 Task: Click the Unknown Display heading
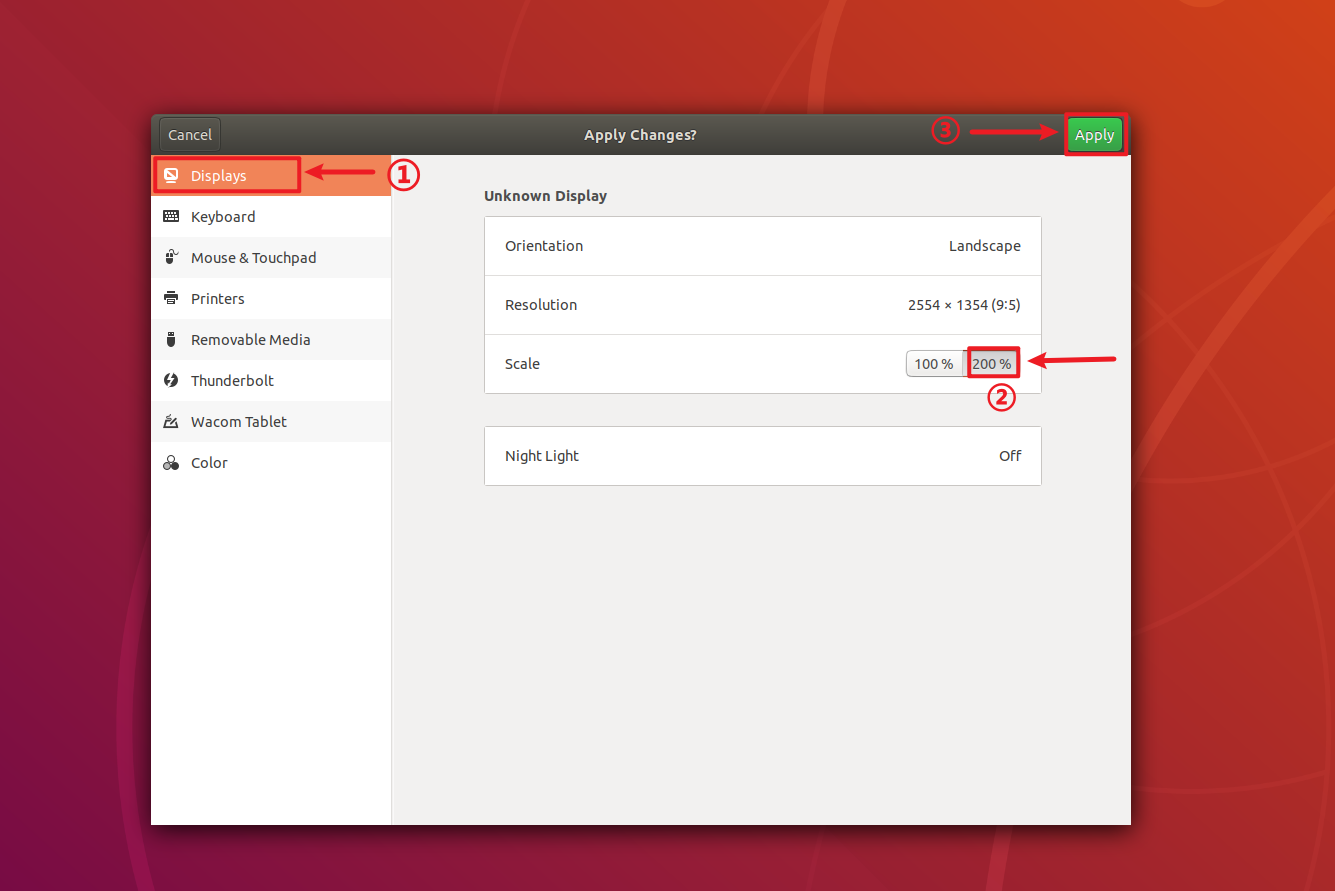pyautogui.click(x=546, y=196)
